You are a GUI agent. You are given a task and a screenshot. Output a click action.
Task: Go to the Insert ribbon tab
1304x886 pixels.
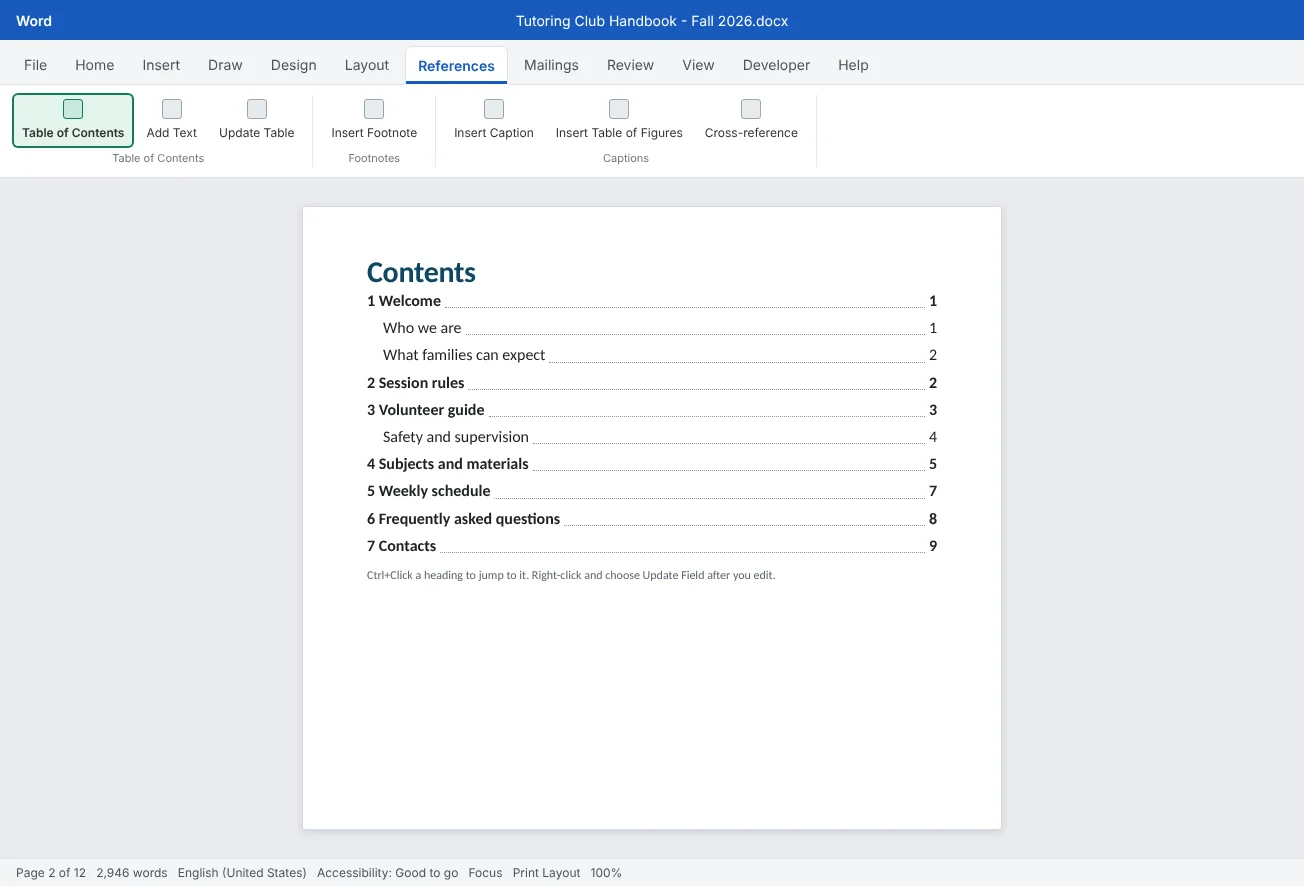coord(161,65)
